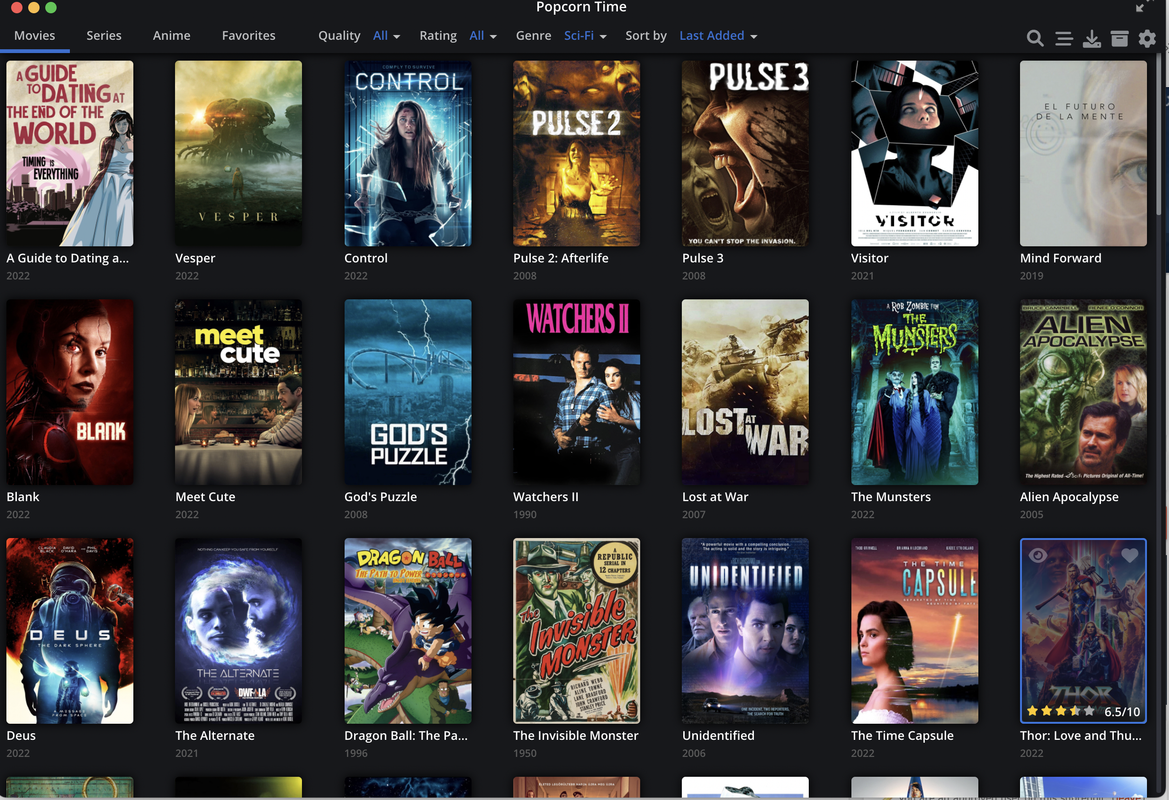The image size is (1169, 800).
Task: Open the Deus movie poster
Action: 70,631
